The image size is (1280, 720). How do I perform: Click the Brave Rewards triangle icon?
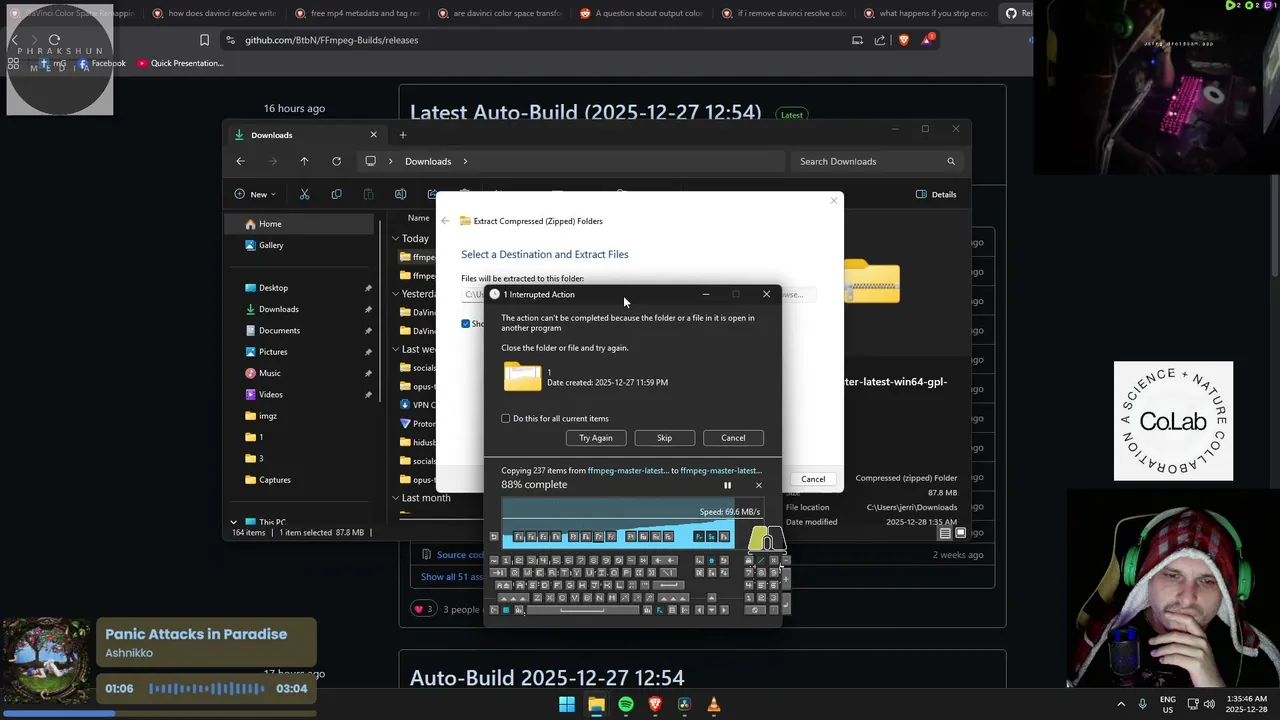coord(929,40)
